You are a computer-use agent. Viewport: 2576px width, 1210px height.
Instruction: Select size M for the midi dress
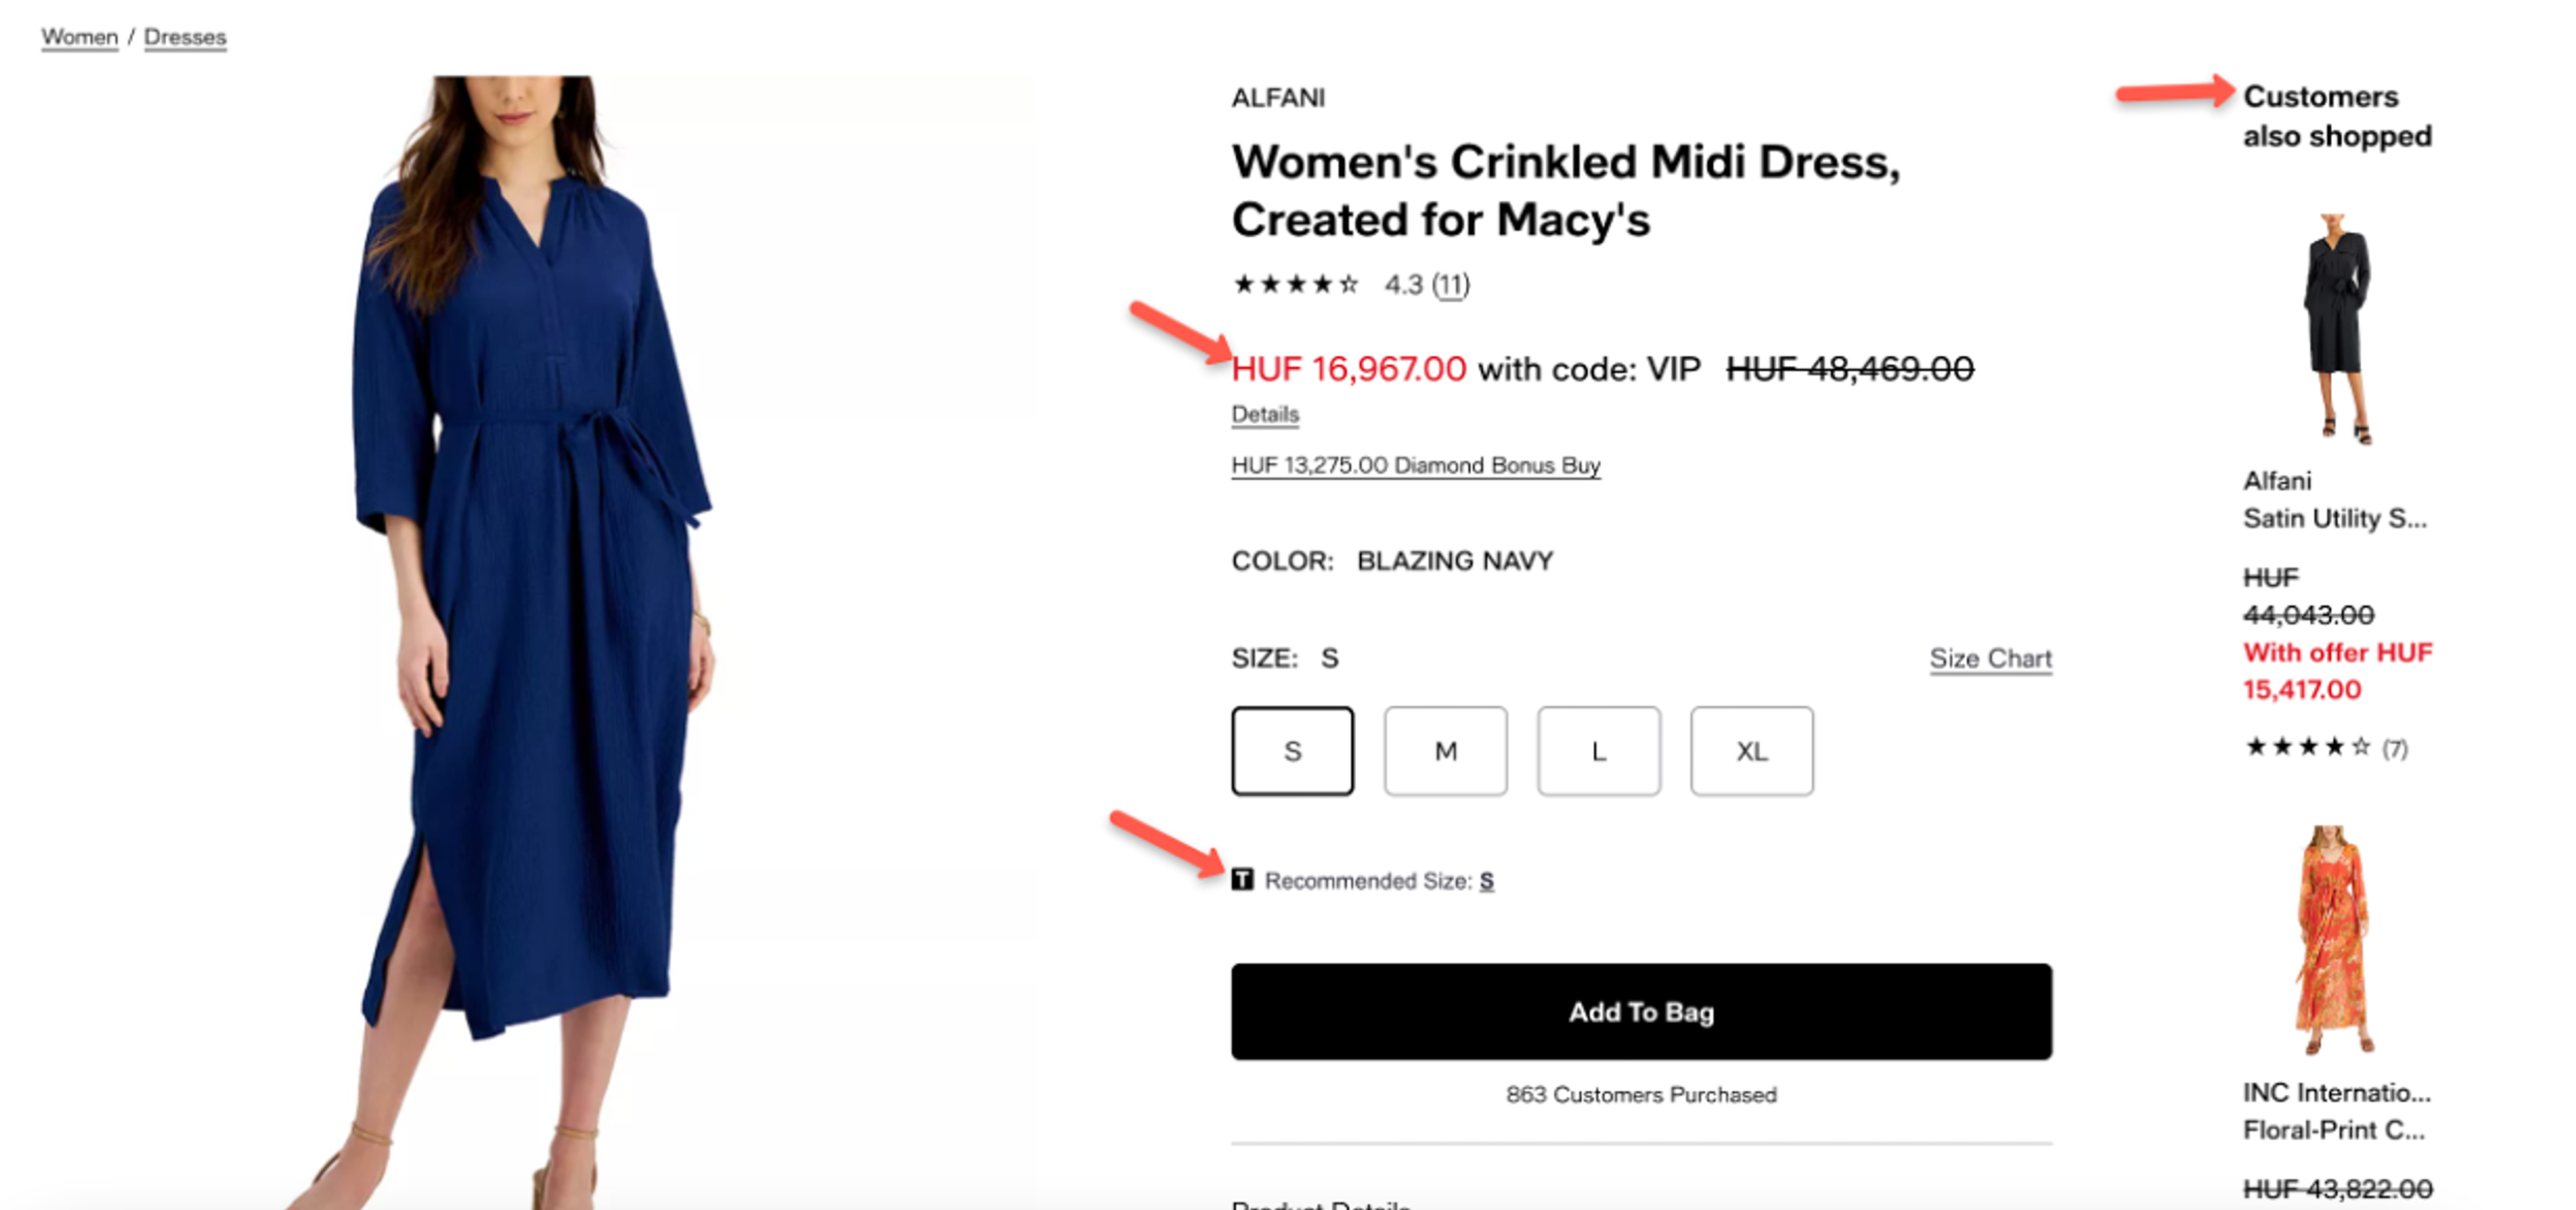pyautogui.click(x=1445, y=751)
